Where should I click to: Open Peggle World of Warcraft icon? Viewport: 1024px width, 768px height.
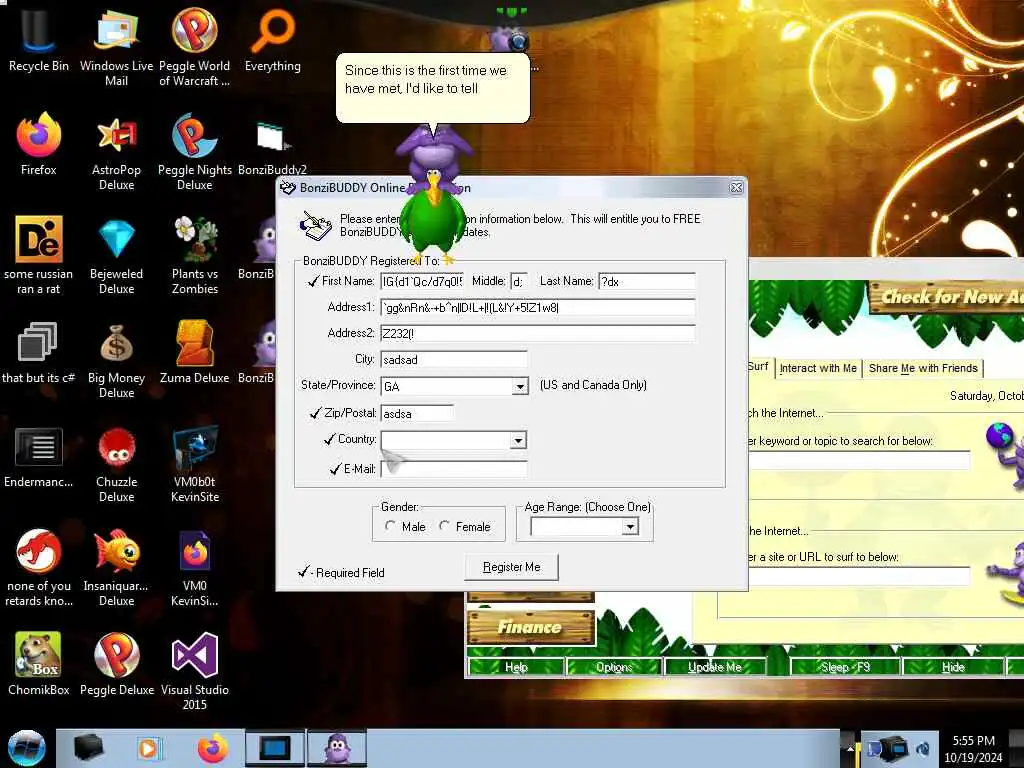tap(195, 46)
